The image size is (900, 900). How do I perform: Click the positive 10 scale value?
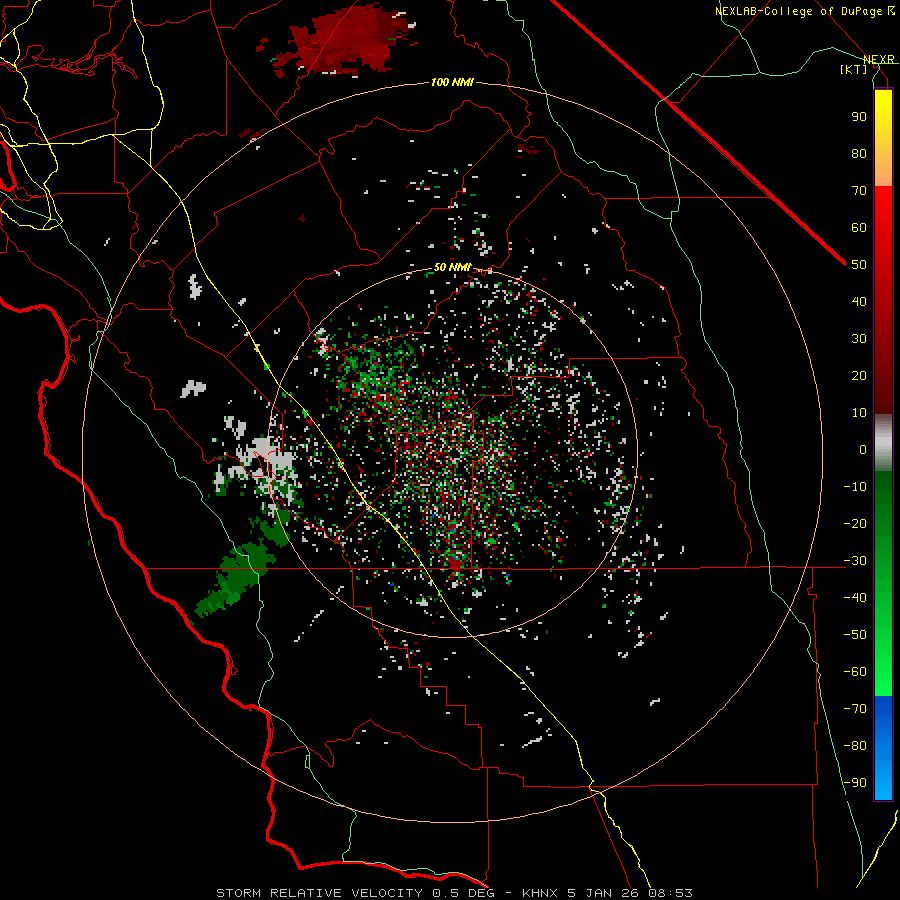pos(859,413)
